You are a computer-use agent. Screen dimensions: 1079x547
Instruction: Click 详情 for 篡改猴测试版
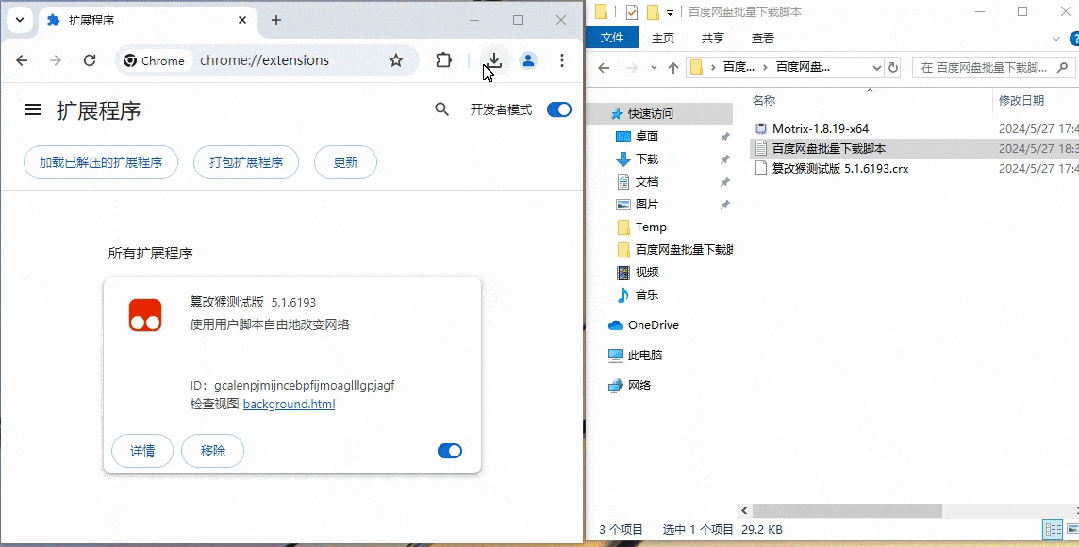click(142, 451)
